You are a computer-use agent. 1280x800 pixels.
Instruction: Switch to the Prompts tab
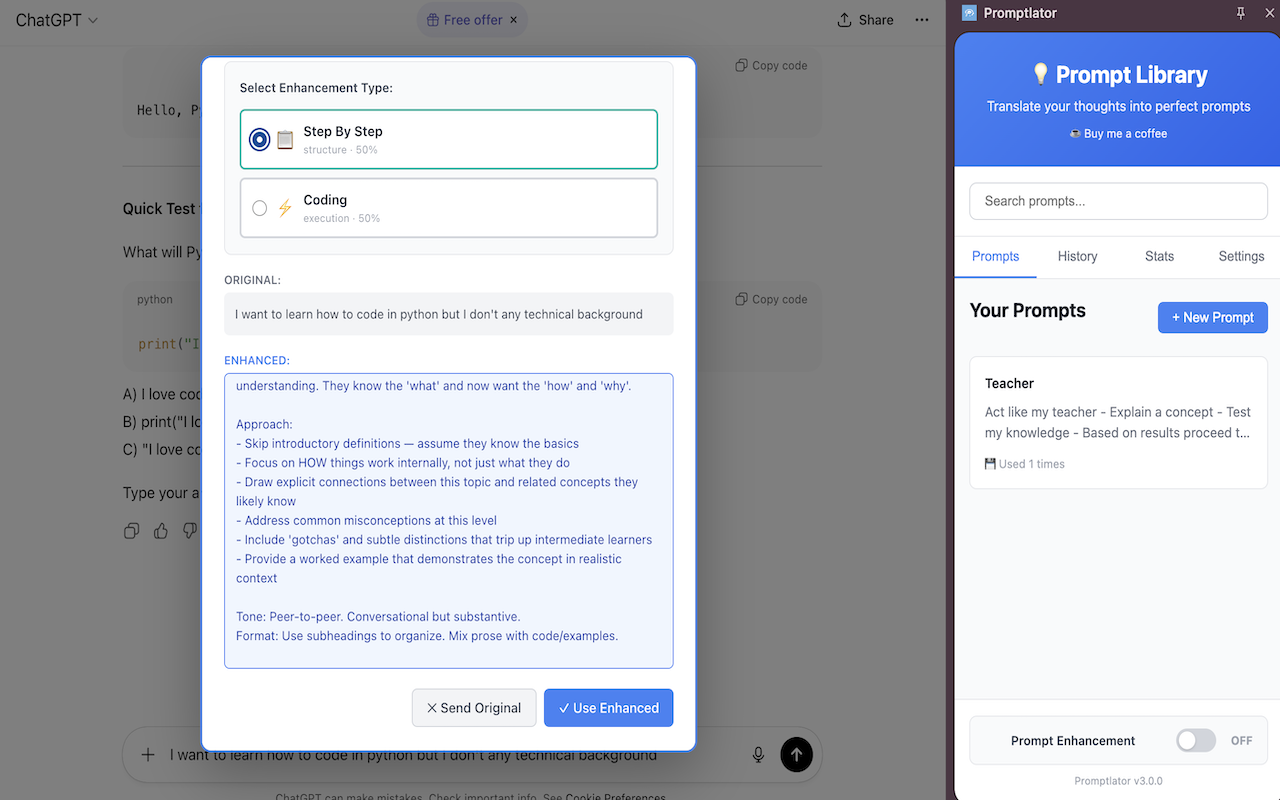click(996, 256)
